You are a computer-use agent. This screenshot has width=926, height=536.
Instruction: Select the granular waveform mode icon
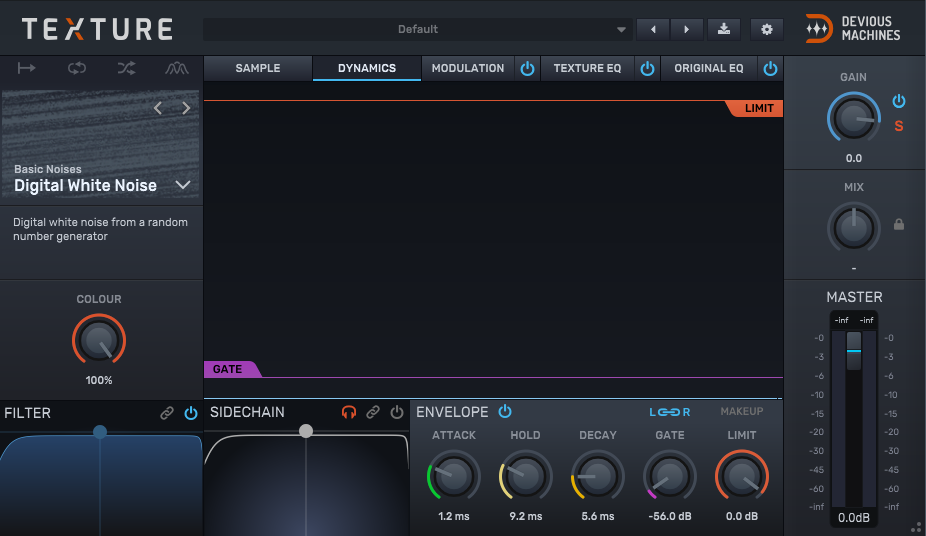177,68
